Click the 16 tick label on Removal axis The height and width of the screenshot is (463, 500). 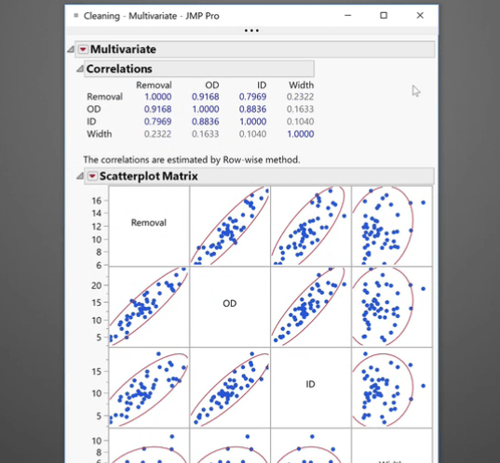click(97, 201)
